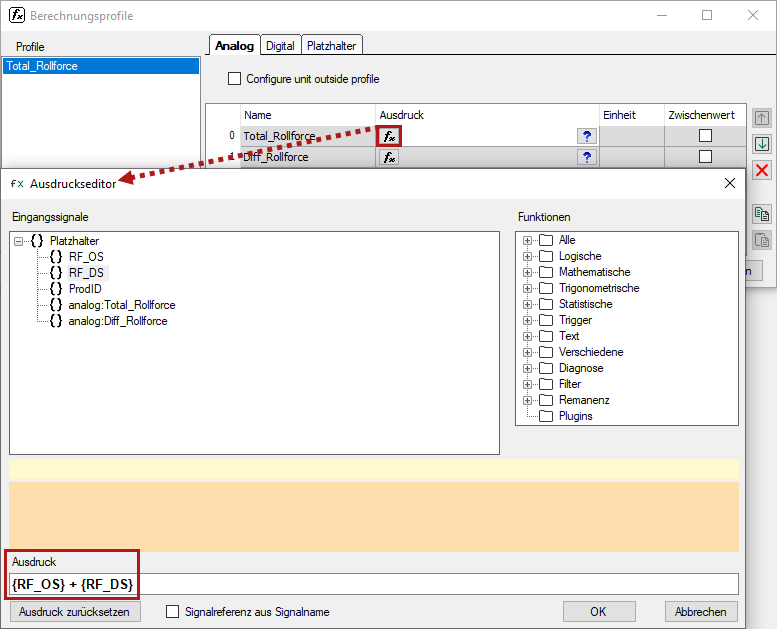
Task: Click the Berechnungsprofile fx title icon
Action: point(17,15)
